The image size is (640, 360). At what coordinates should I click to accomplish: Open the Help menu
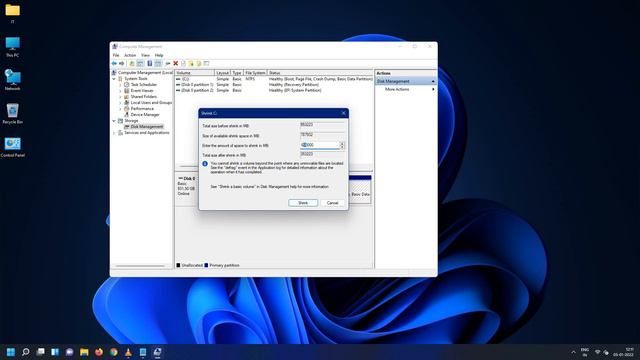click(x=159, y=55)
